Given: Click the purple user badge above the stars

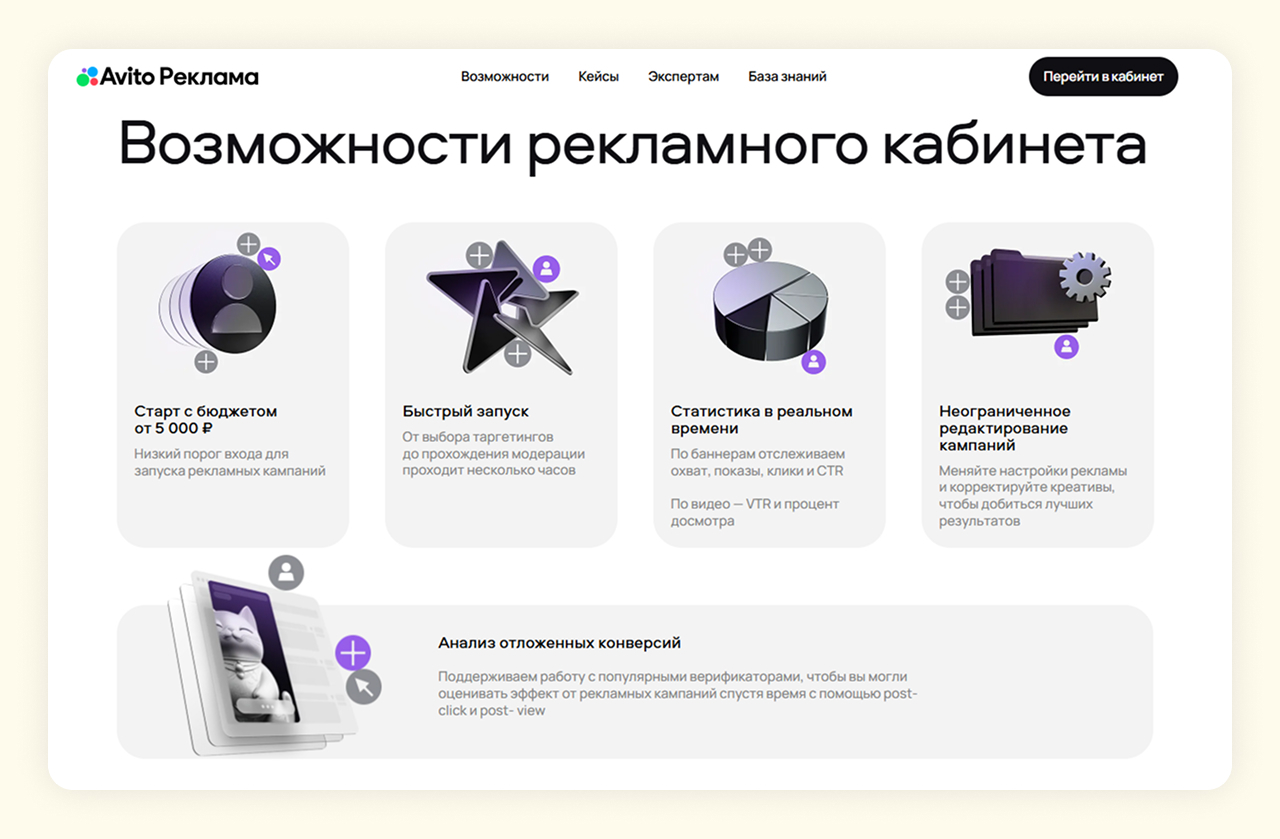Looking at the screenshot, I should [x=546, y=268].
